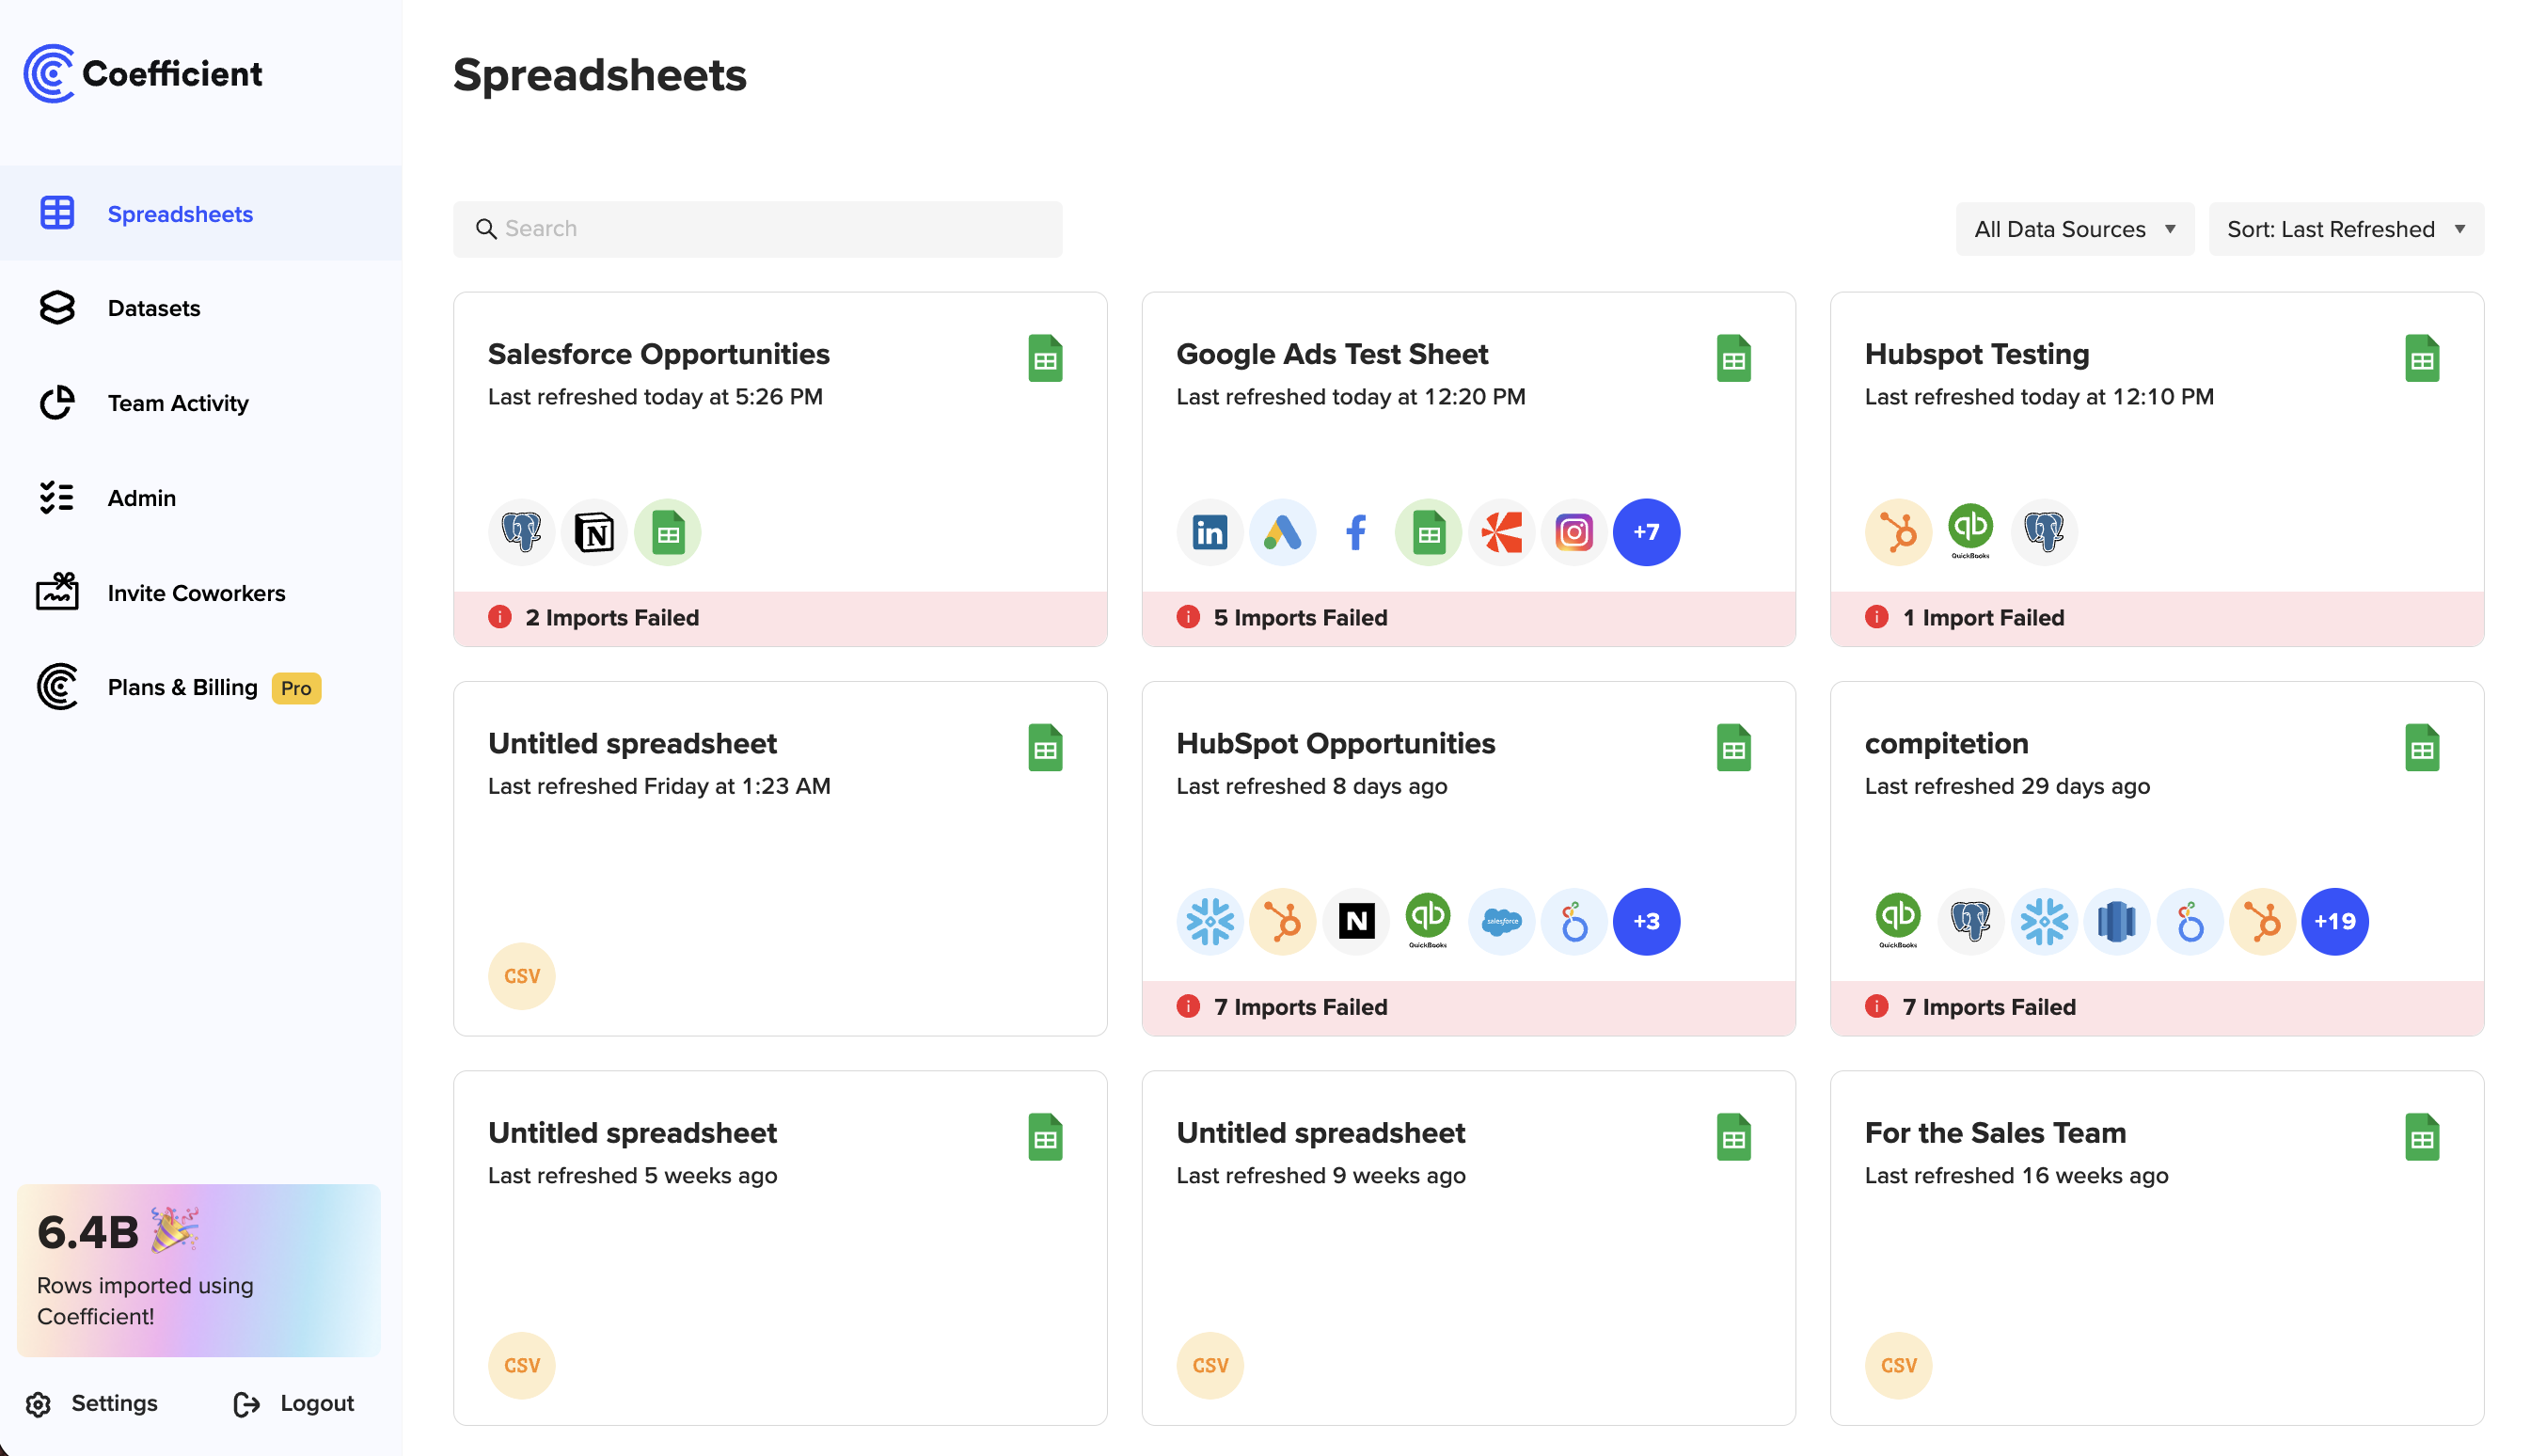Open the Datasets section in sidebar

coord(154,308)
